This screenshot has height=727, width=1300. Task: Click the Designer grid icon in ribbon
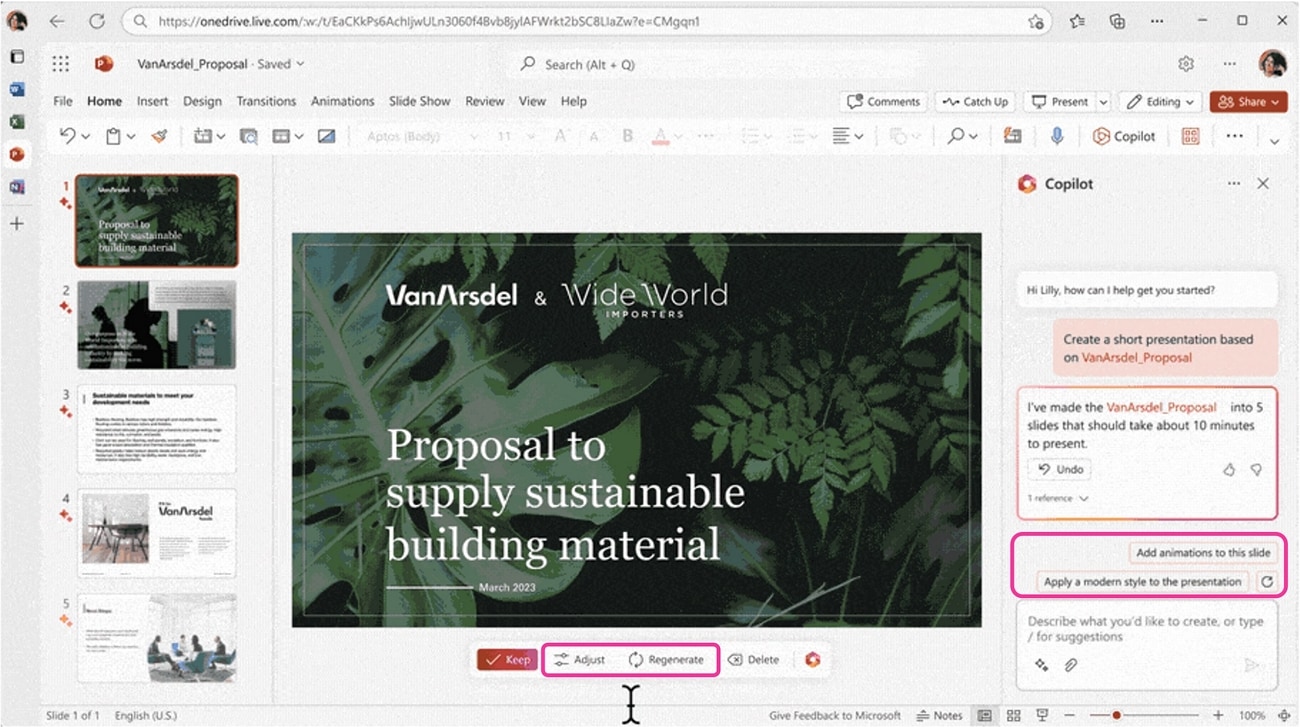(x=1190, y=136)
